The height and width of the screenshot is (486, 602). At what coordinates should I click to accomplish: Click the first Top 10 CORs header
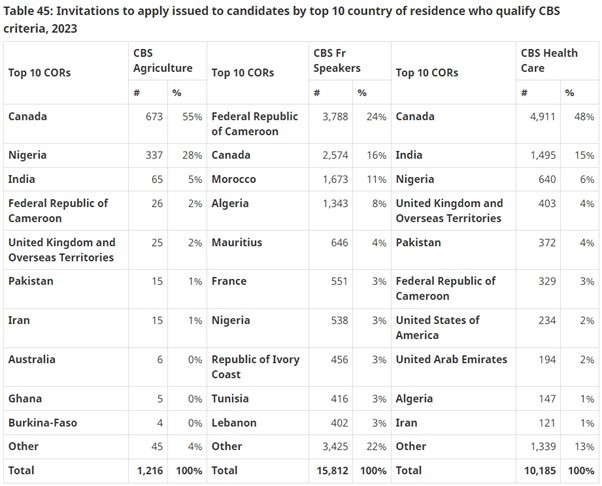point(39,73)
